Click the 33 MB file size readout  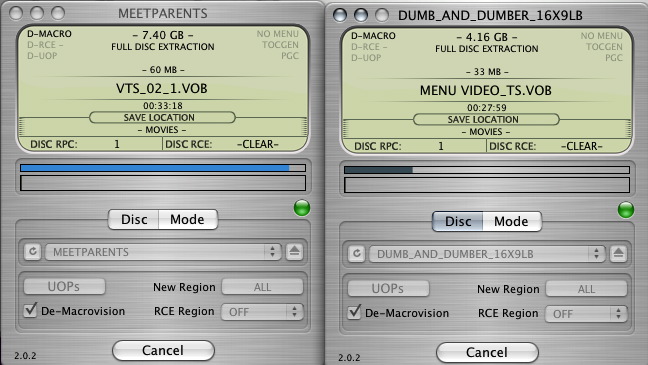(x=487, y=72)
